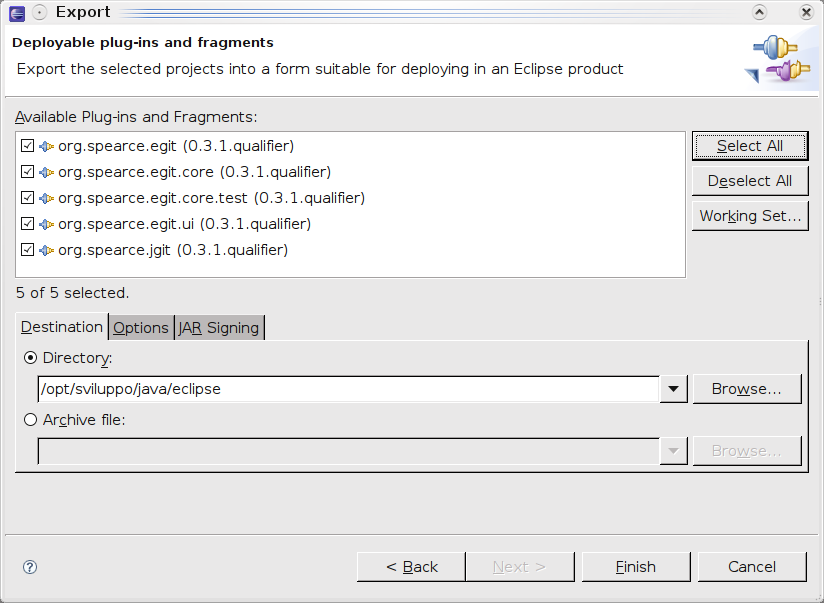
Task: Open help with the question mark icon
Action: point(30,567)
